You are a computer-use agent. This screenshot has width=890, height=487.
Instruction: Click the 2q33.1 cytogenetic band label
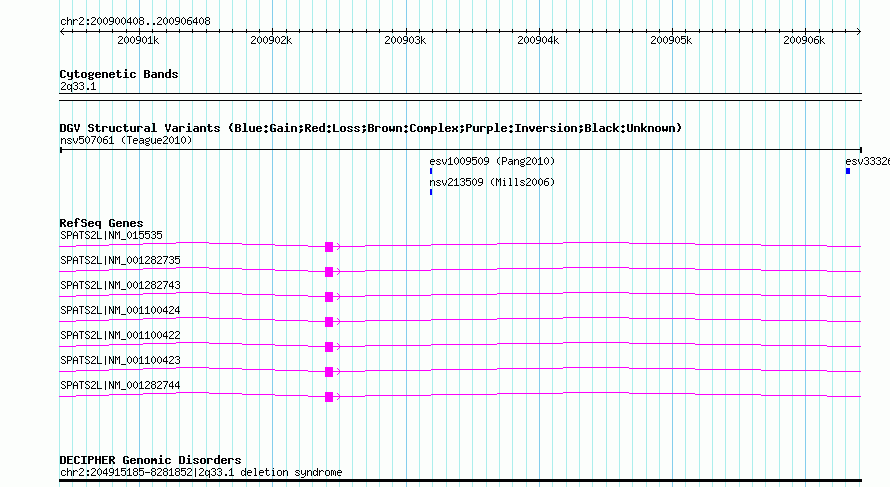click(x=78, y=86)
